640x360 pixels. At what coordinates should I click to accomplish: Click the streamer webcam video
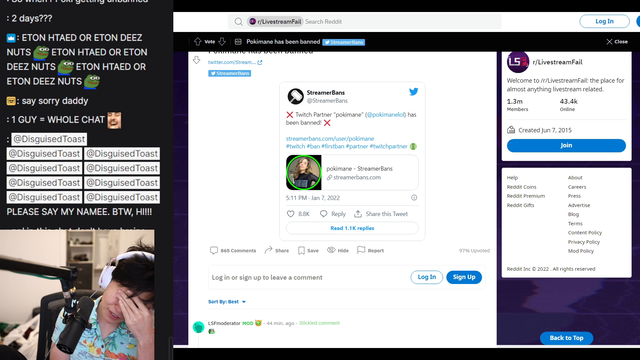(x=77, y=295)
